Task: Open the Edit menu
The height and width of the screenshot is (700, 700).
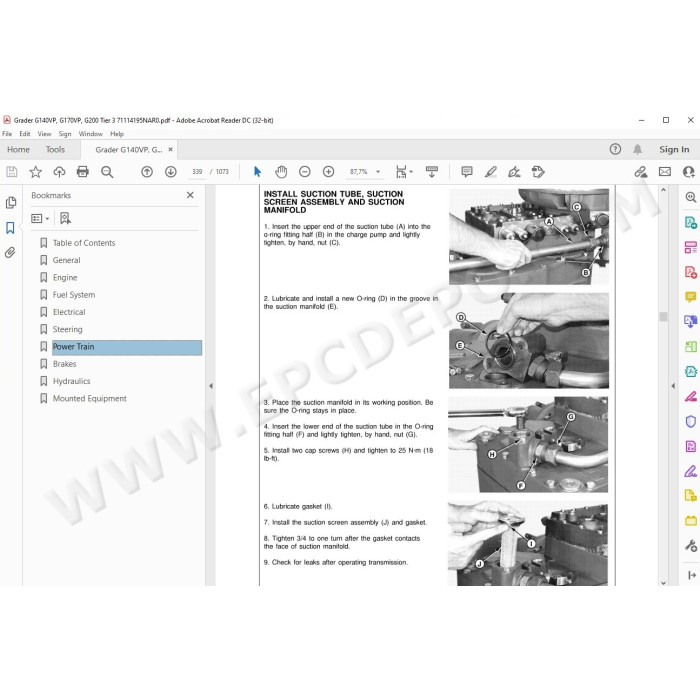Action: click(x=25, y=134)
